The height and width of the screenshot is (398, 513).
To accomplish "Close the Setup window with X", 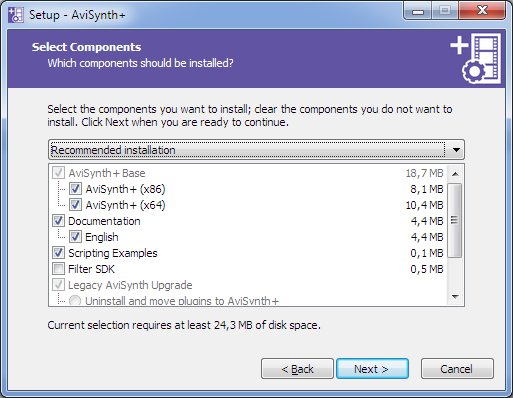I will 482,11.
